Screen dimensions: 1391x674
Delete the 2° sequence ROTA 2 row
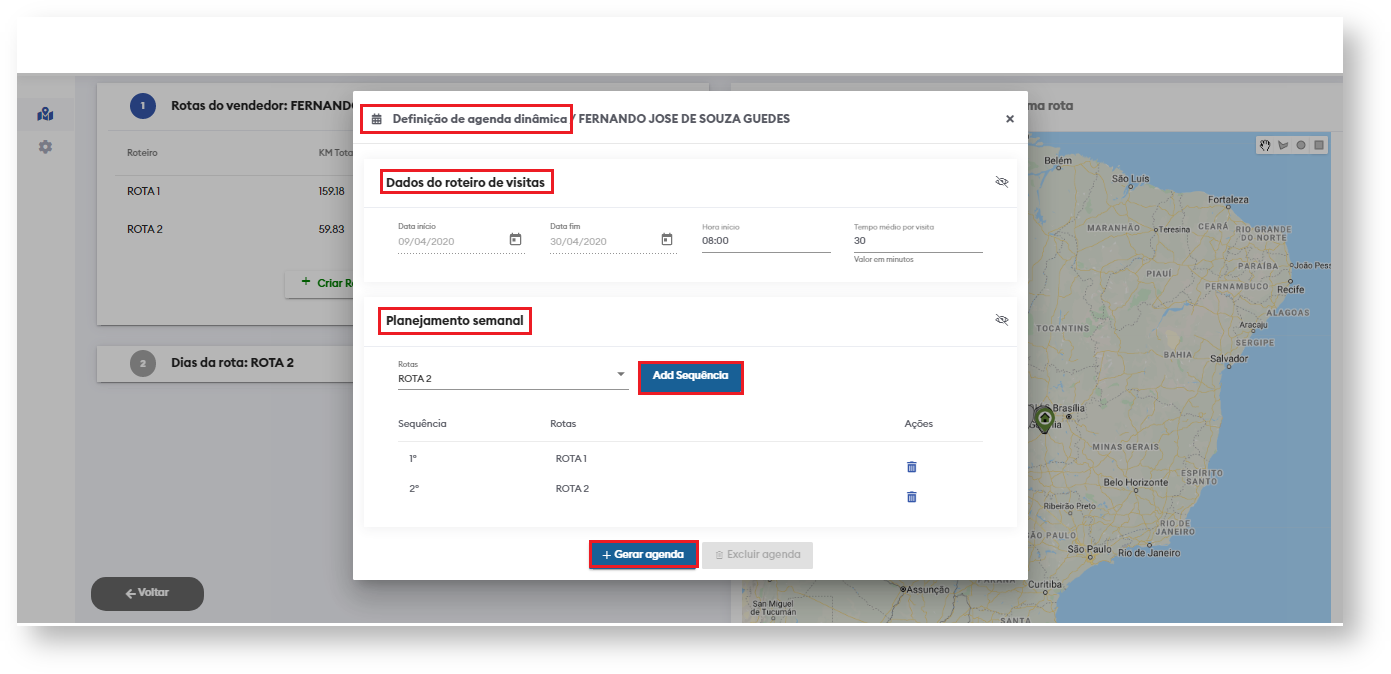[x=911, y=497]
